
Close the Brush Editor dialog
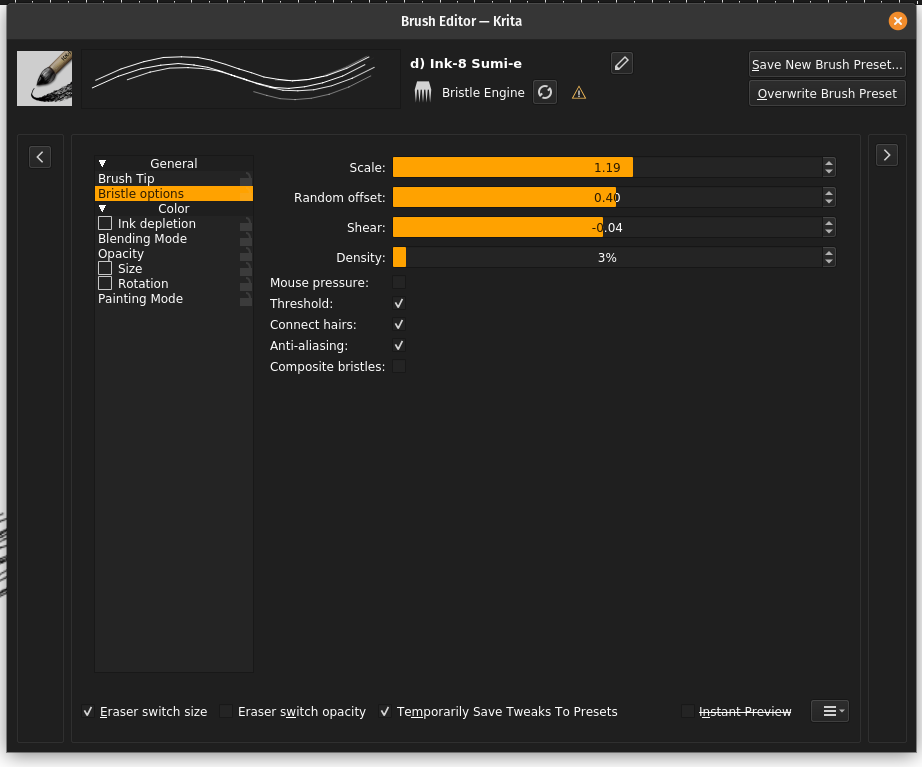[897, 21]
